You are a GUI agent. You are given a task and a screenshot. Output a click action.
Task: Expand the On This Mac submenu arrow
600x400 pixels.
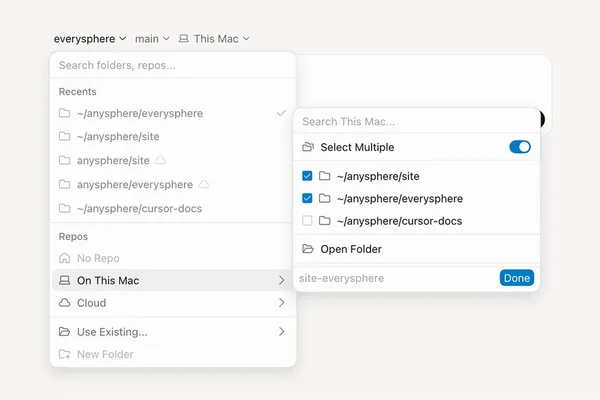tap(282, 280)
